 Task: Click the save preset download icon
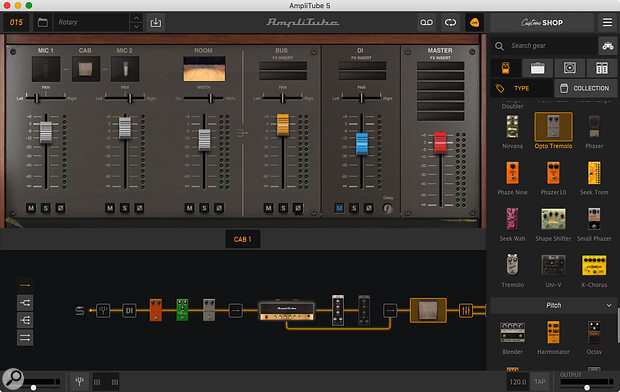[x=156, y=23]
